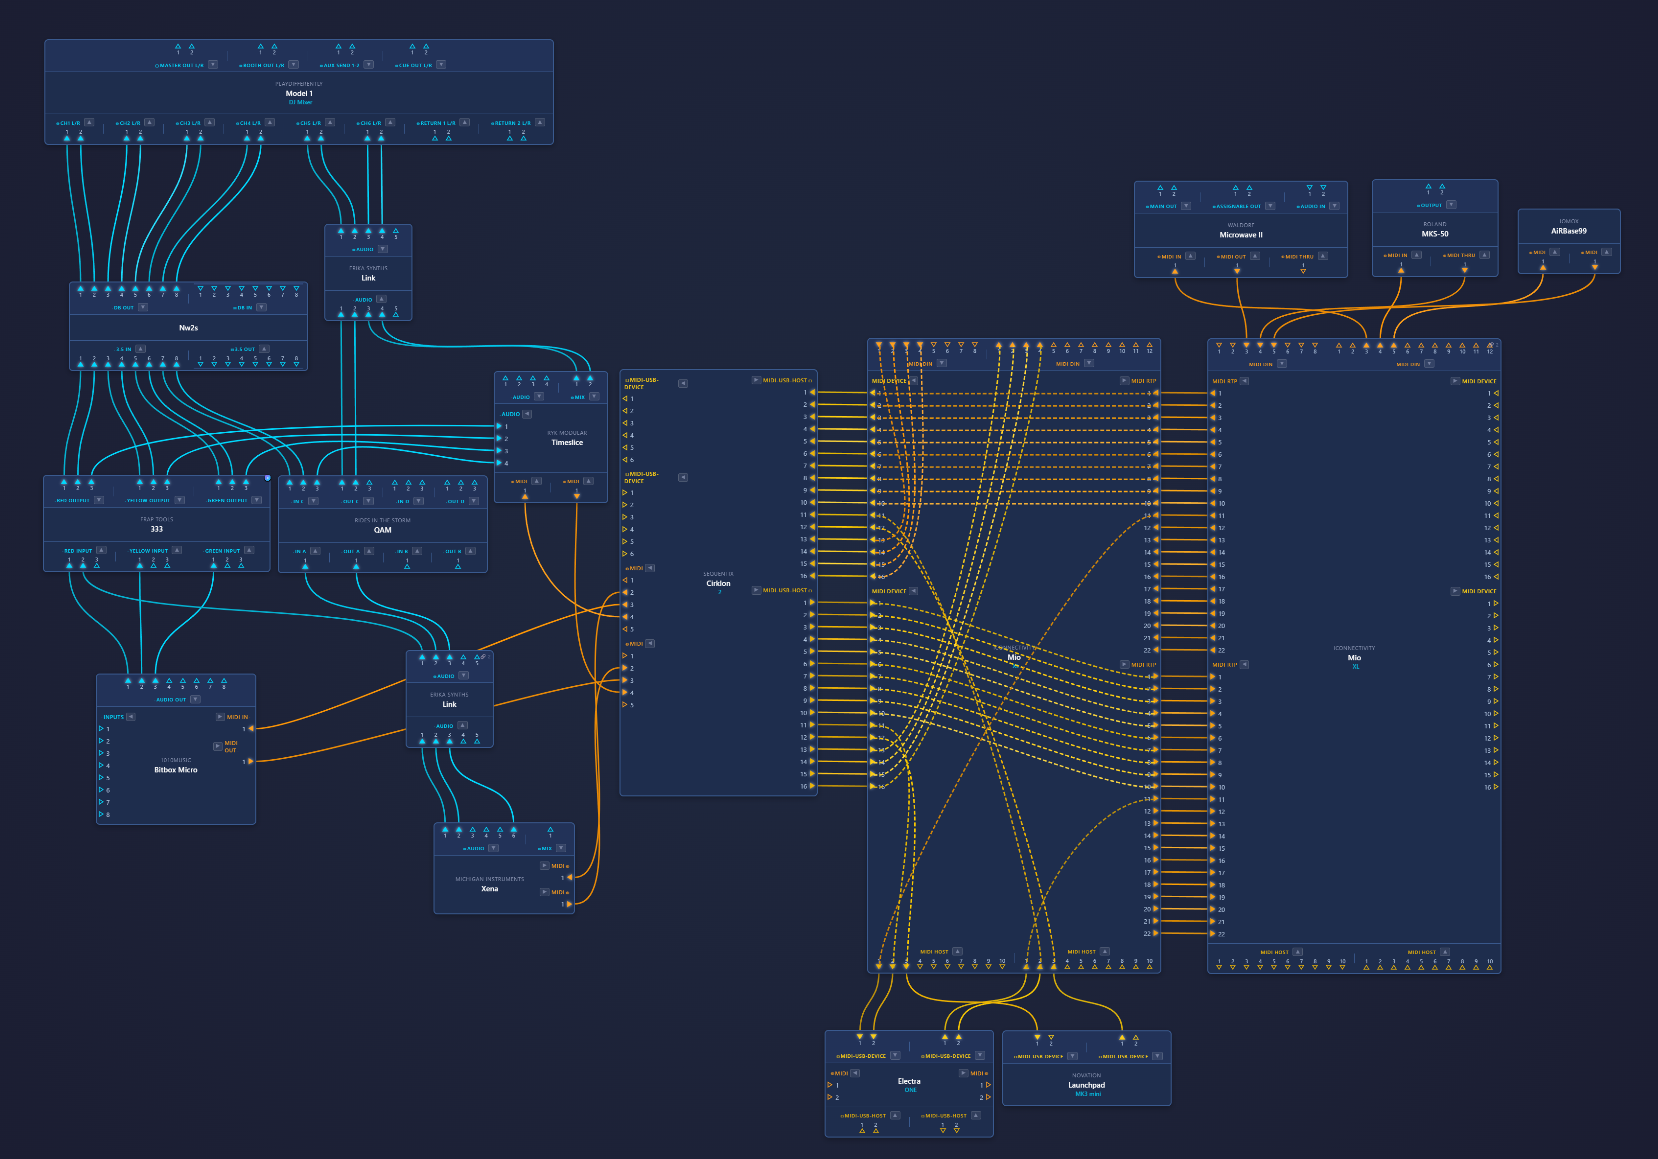Collapse Model 1 AUX SEND 1-2 group
The width and height of the screenshot is (1658, 1159).
tap(368, 65)
